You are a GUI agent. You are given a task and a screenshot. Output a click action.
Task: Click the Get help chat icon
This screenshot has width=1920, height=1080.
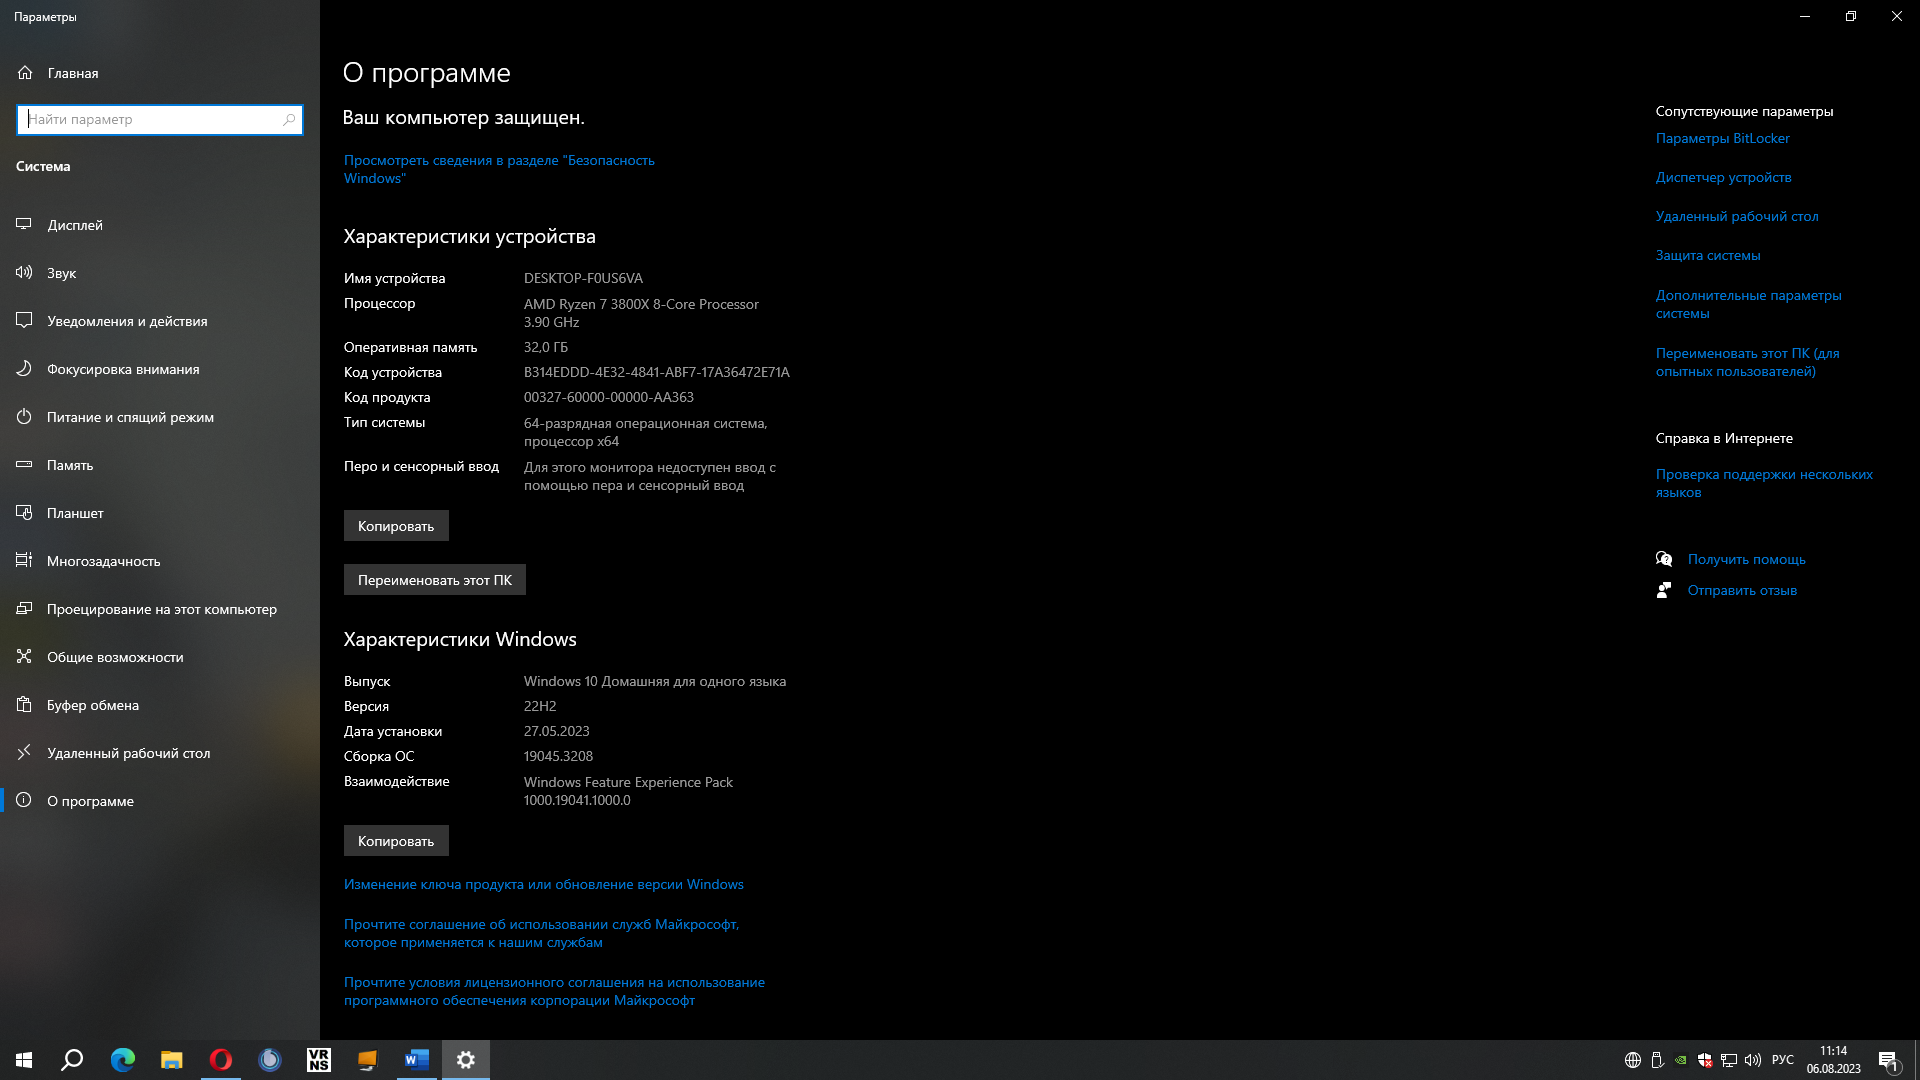click(x=1664, y=559)
